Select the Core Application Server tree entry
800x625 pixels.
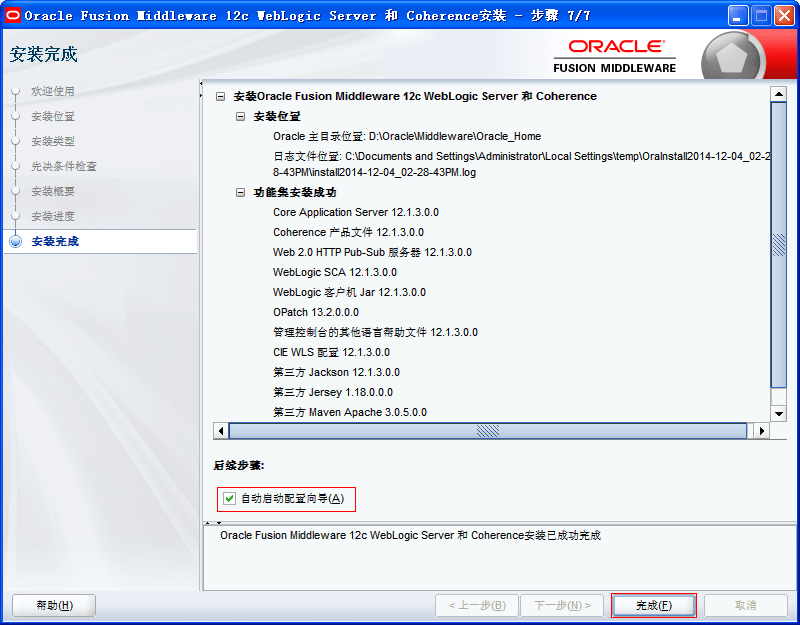[x=355, y=212]
